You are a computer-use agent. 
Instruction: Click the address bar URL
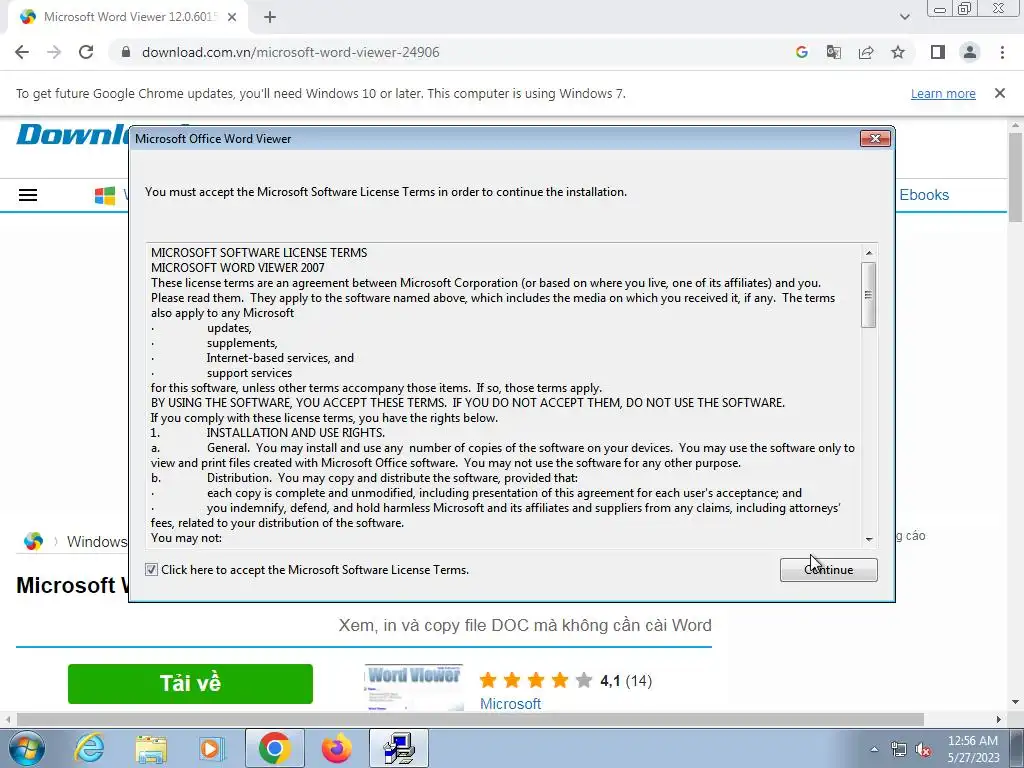click(291, 52)
